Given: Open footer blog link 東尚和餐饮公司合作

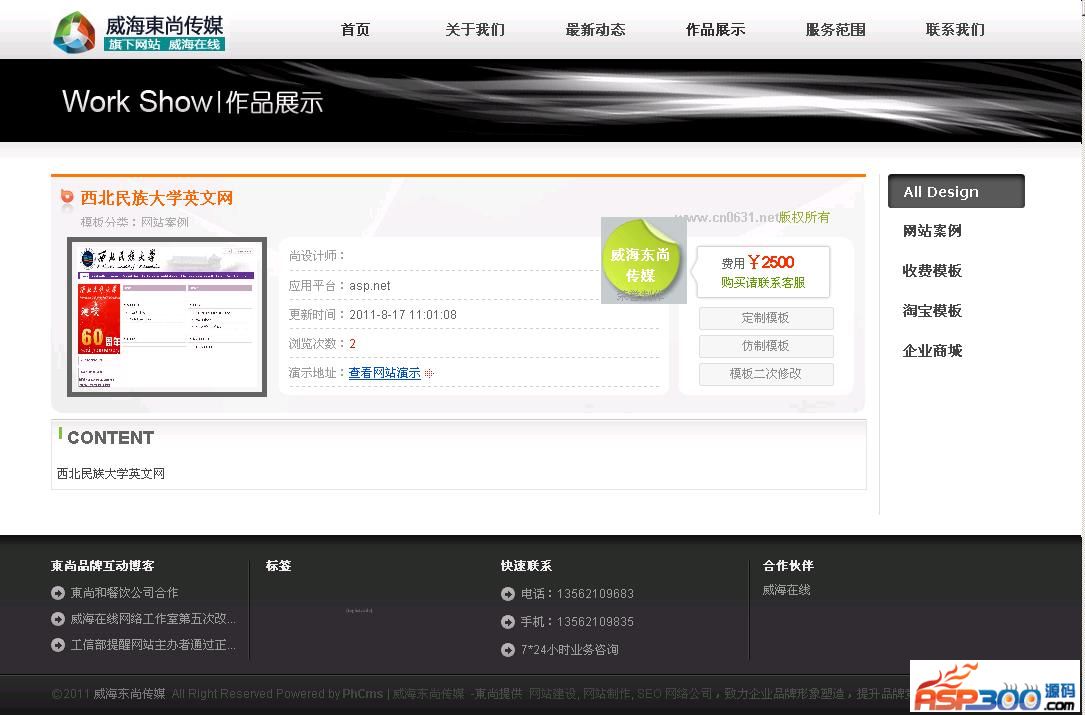Looking at the screenshot, I should [x=125, y=593].
